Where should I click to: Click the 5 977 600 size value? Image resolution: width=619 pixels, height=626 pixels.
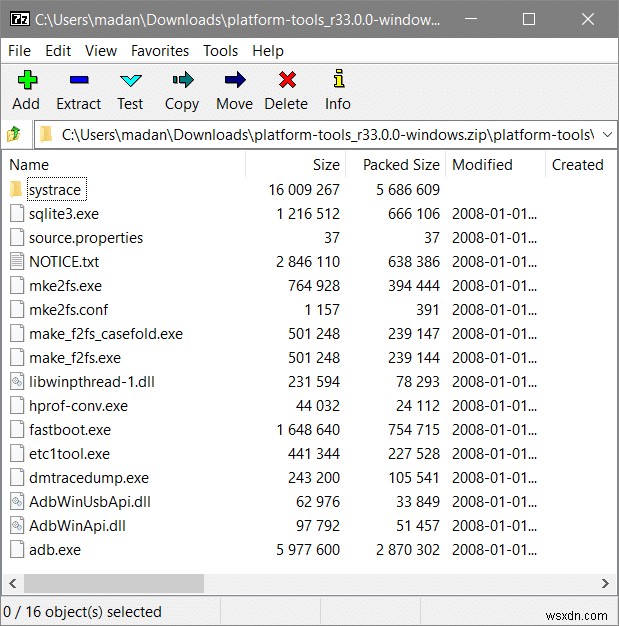[x=308, y=549]
